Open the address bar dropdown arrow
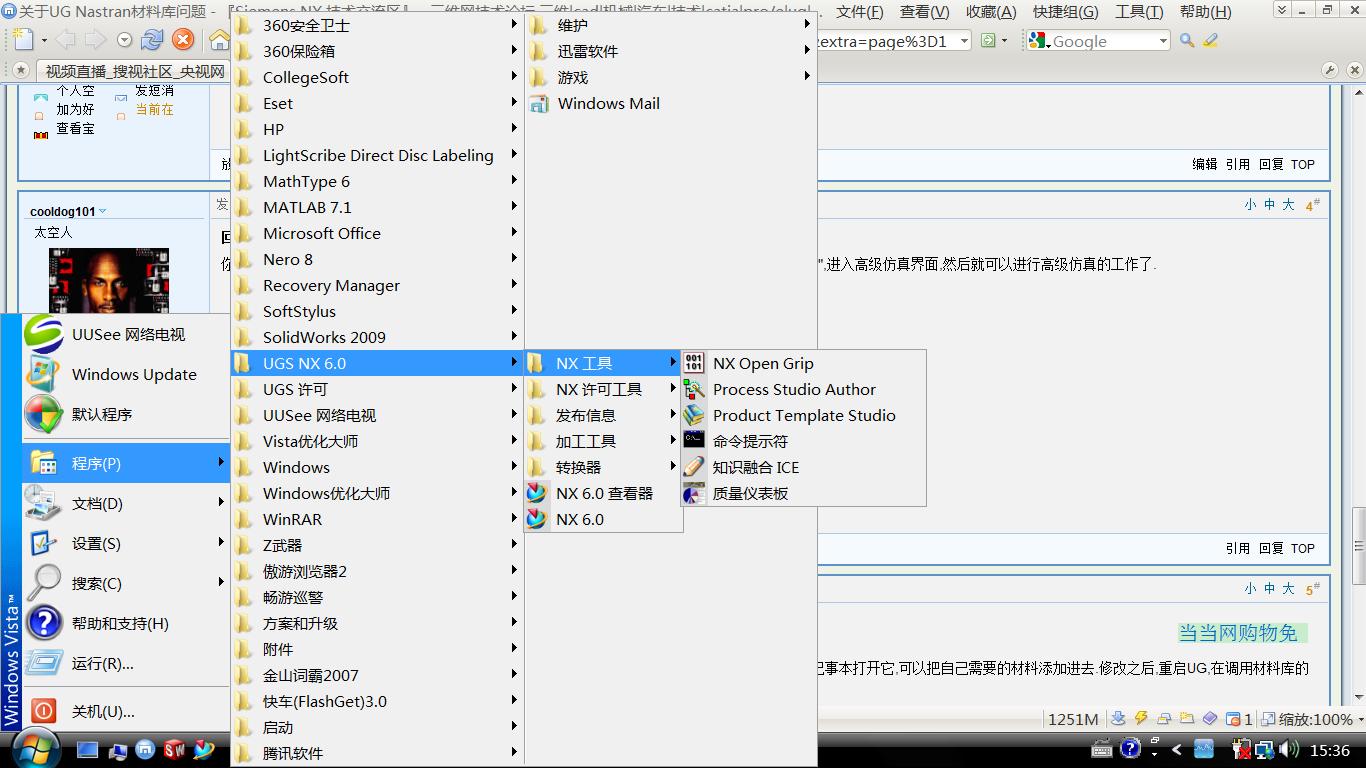This screenshot has width=1366, height=768. [964, 41]
